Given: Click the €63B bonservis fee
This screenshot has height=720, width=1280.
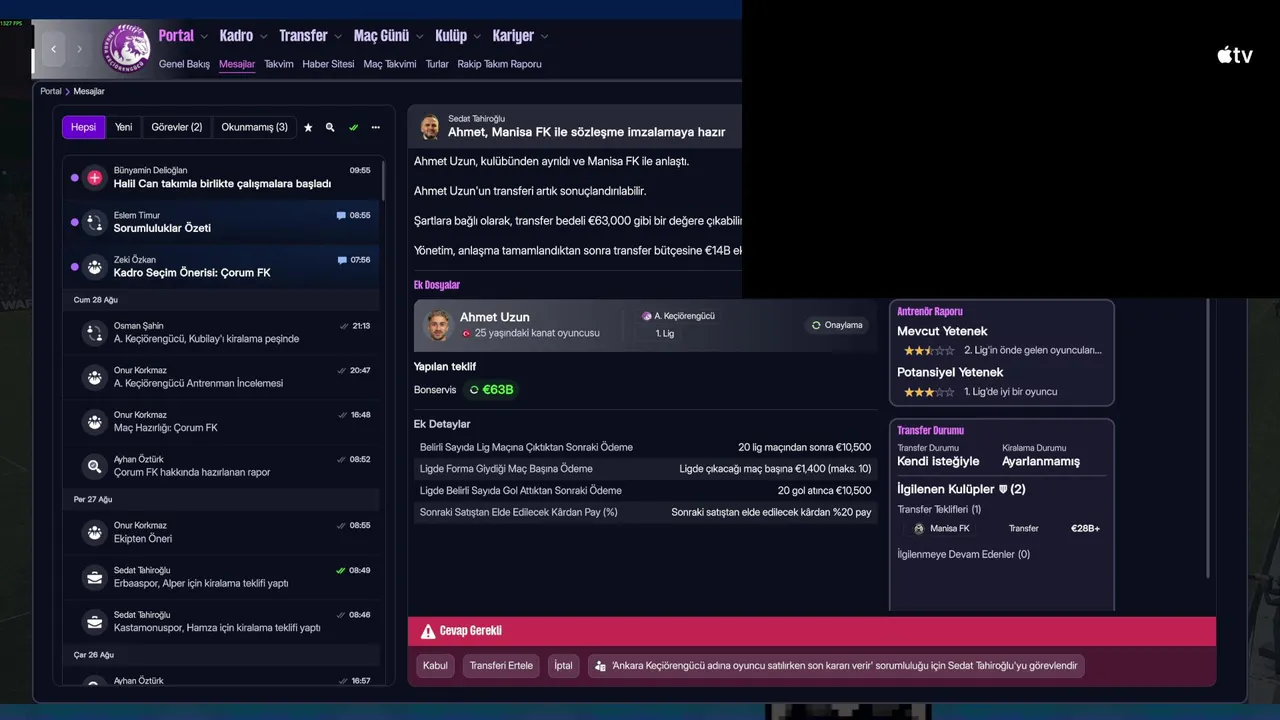Looking at the screenshot, I should [x=492, y=389].
